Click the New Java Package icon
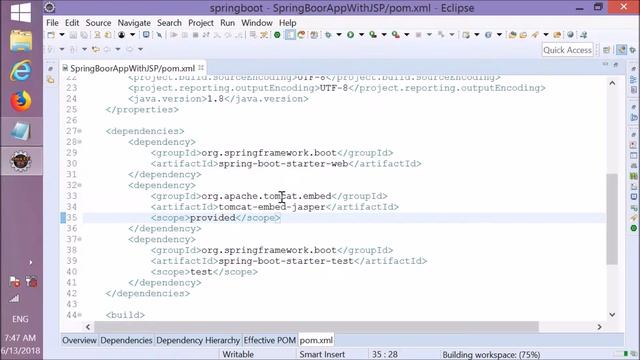Viewport: 640px width, 360px height. pyautogui.click(x=466, y=35)
